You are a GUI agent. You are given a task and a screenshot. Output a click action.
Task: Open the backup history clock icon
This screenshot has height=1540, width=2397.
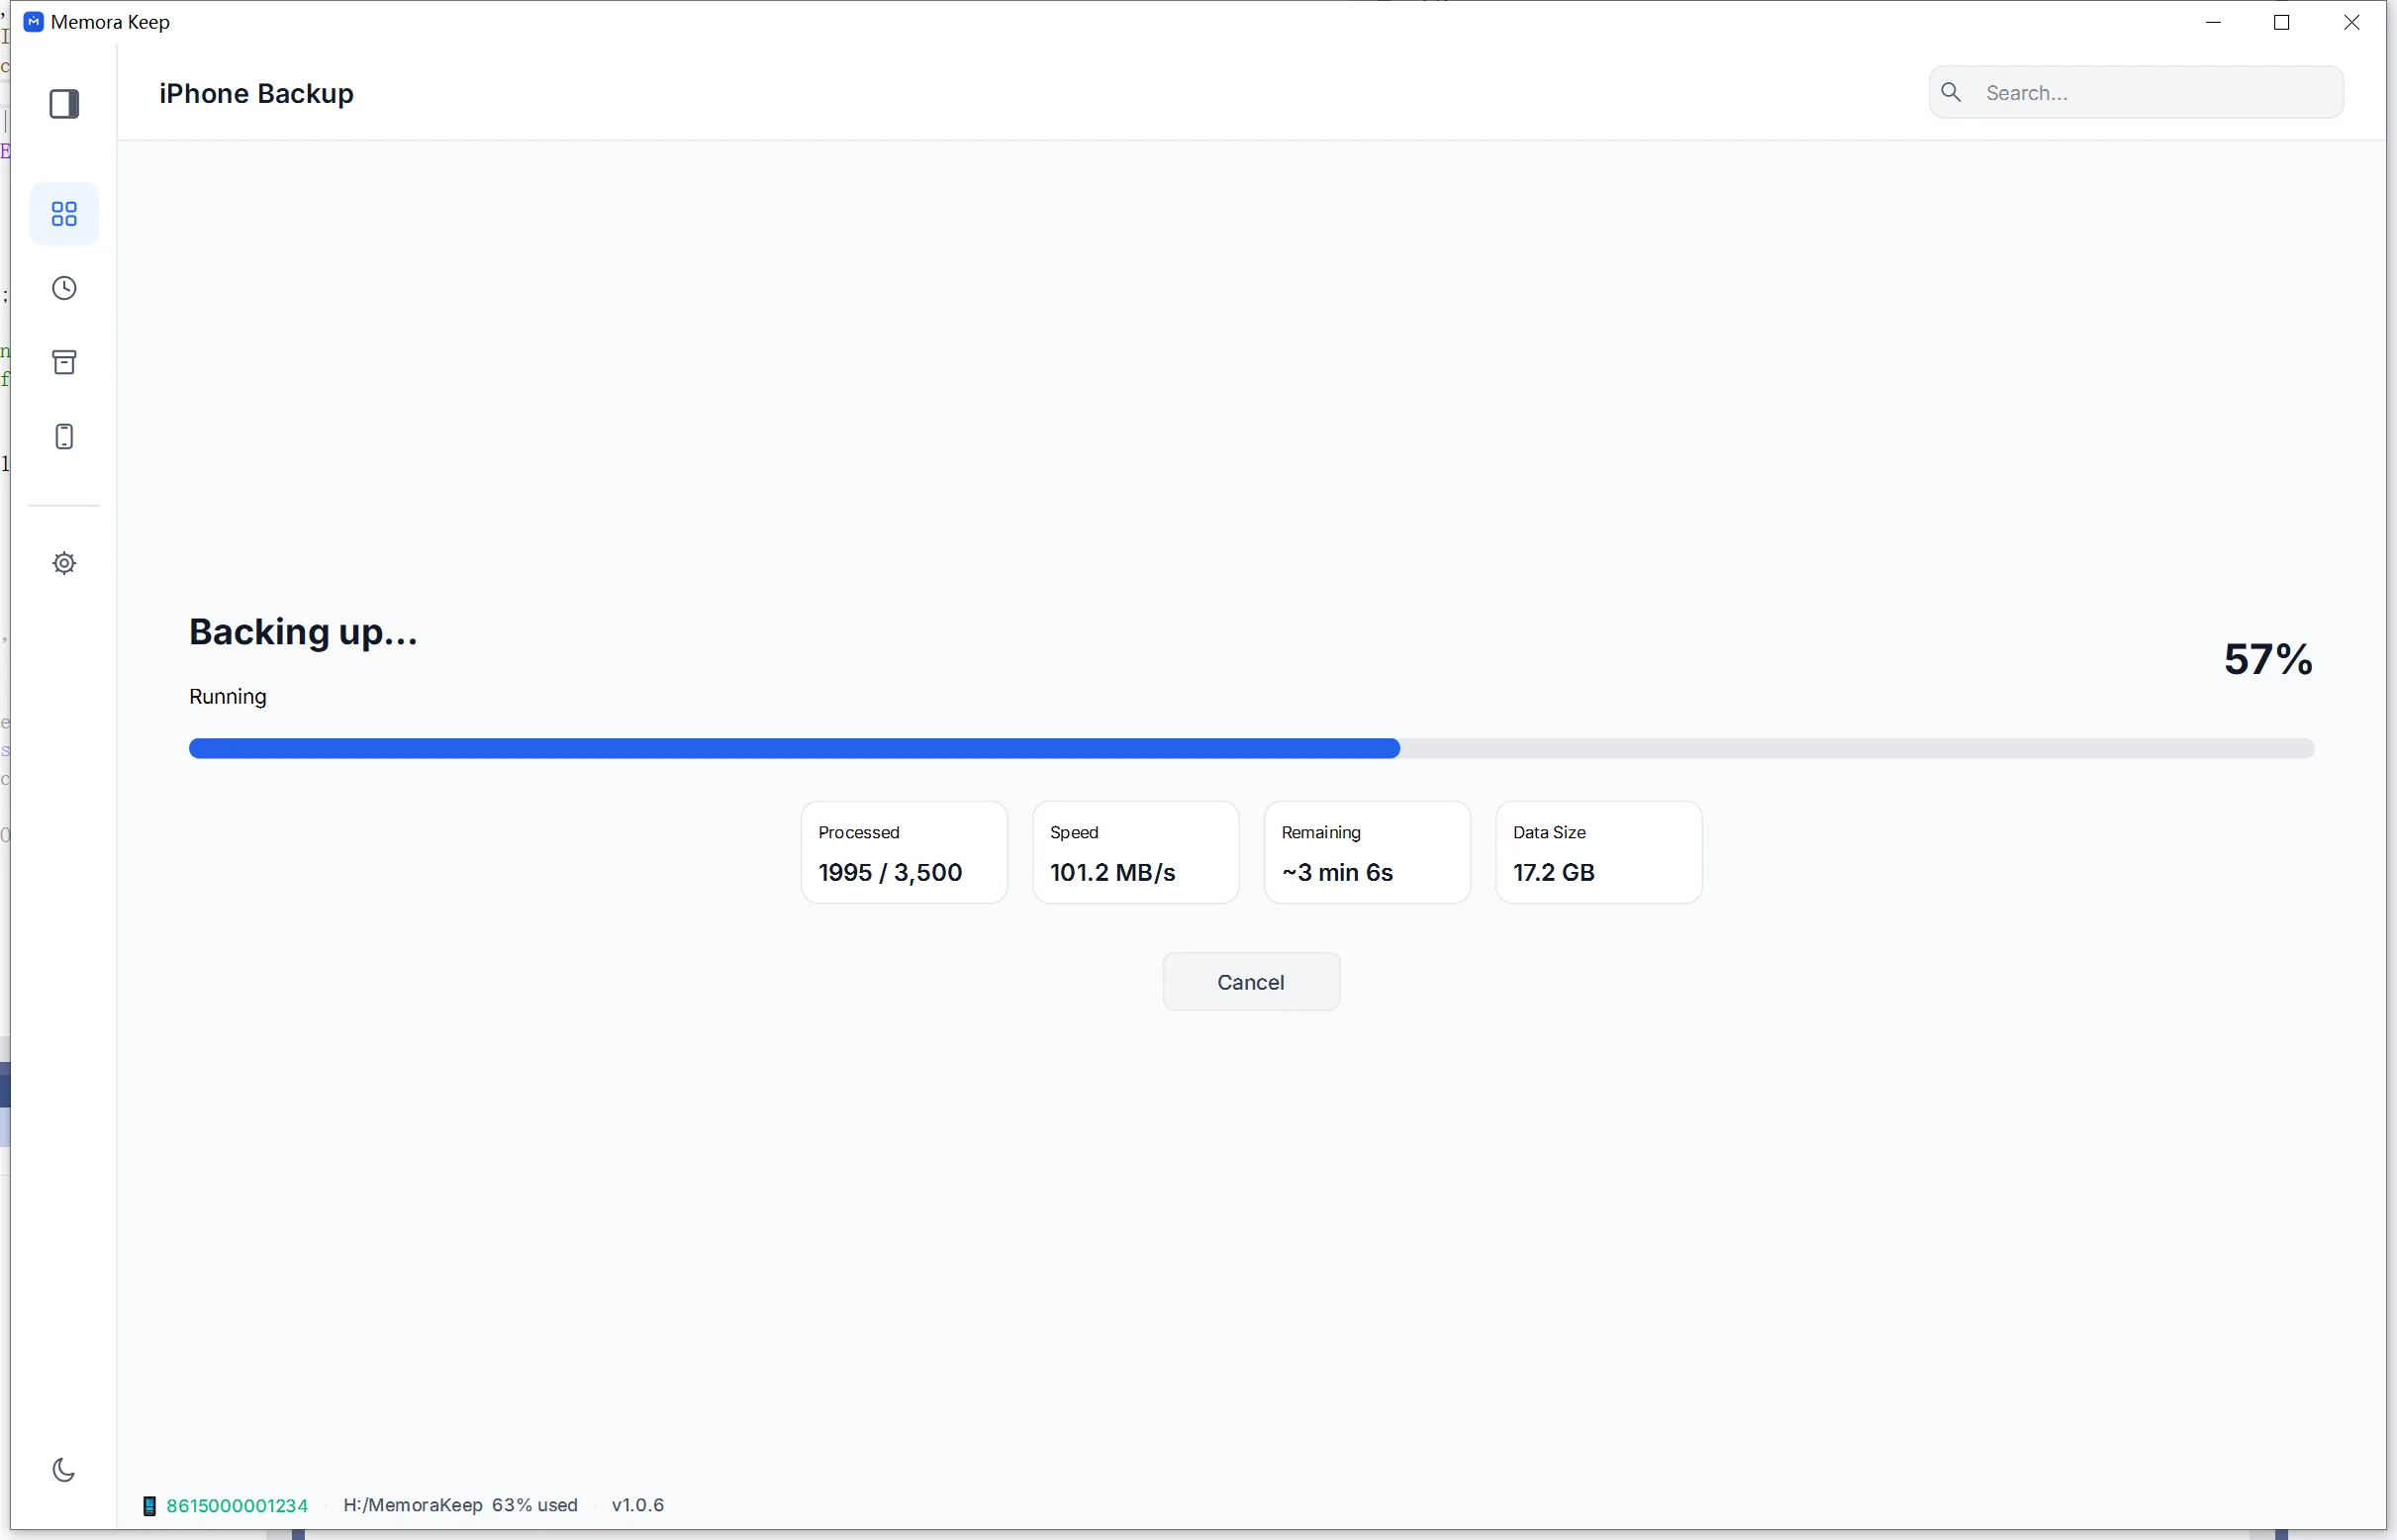click(64, 289)
